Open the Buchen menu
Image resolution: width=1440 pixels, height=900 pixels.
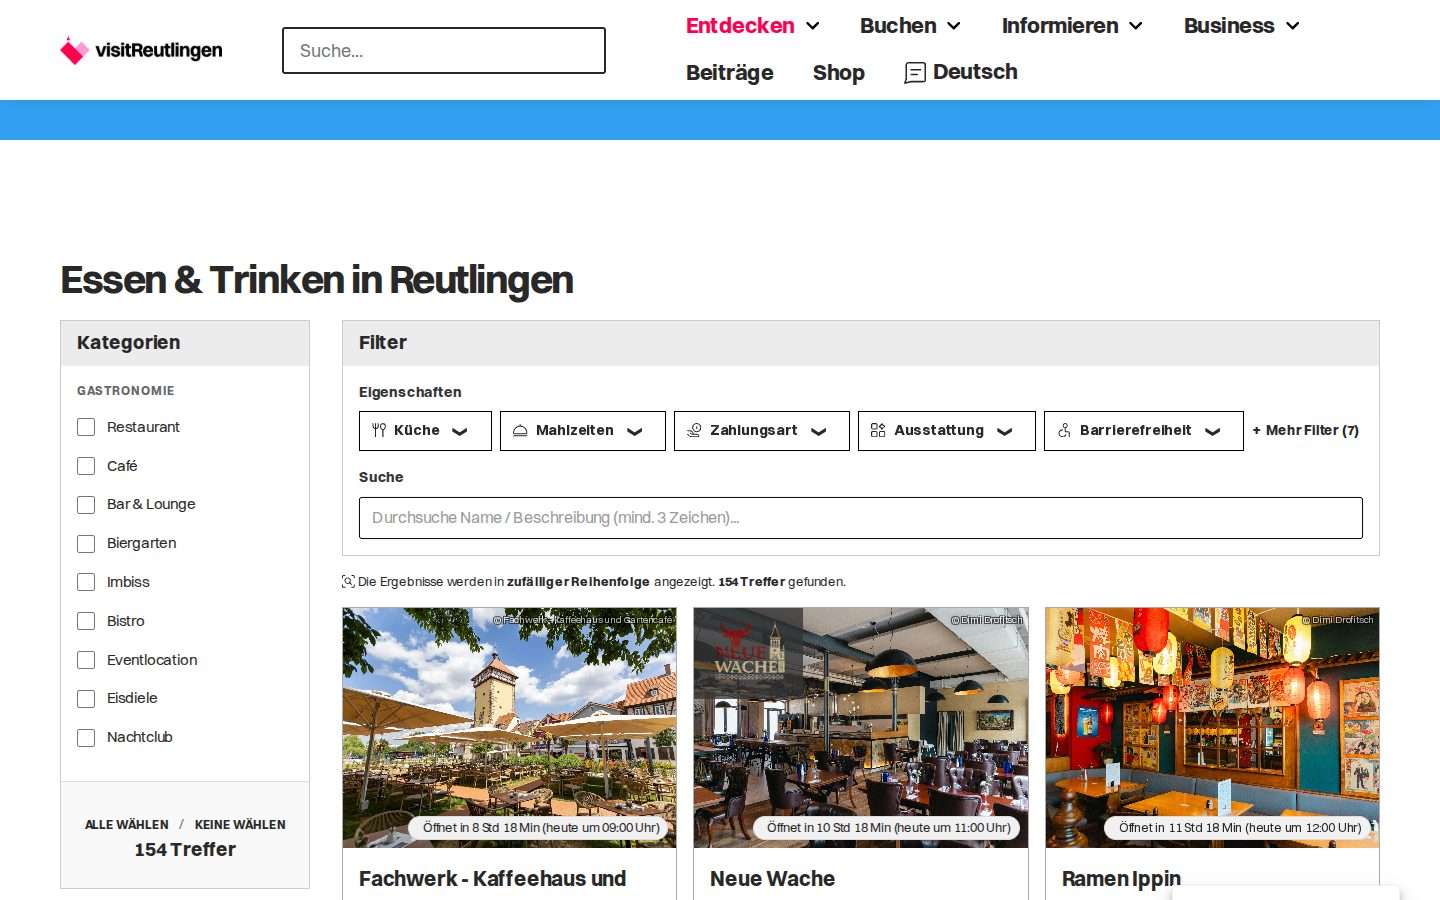coord(910,26)
